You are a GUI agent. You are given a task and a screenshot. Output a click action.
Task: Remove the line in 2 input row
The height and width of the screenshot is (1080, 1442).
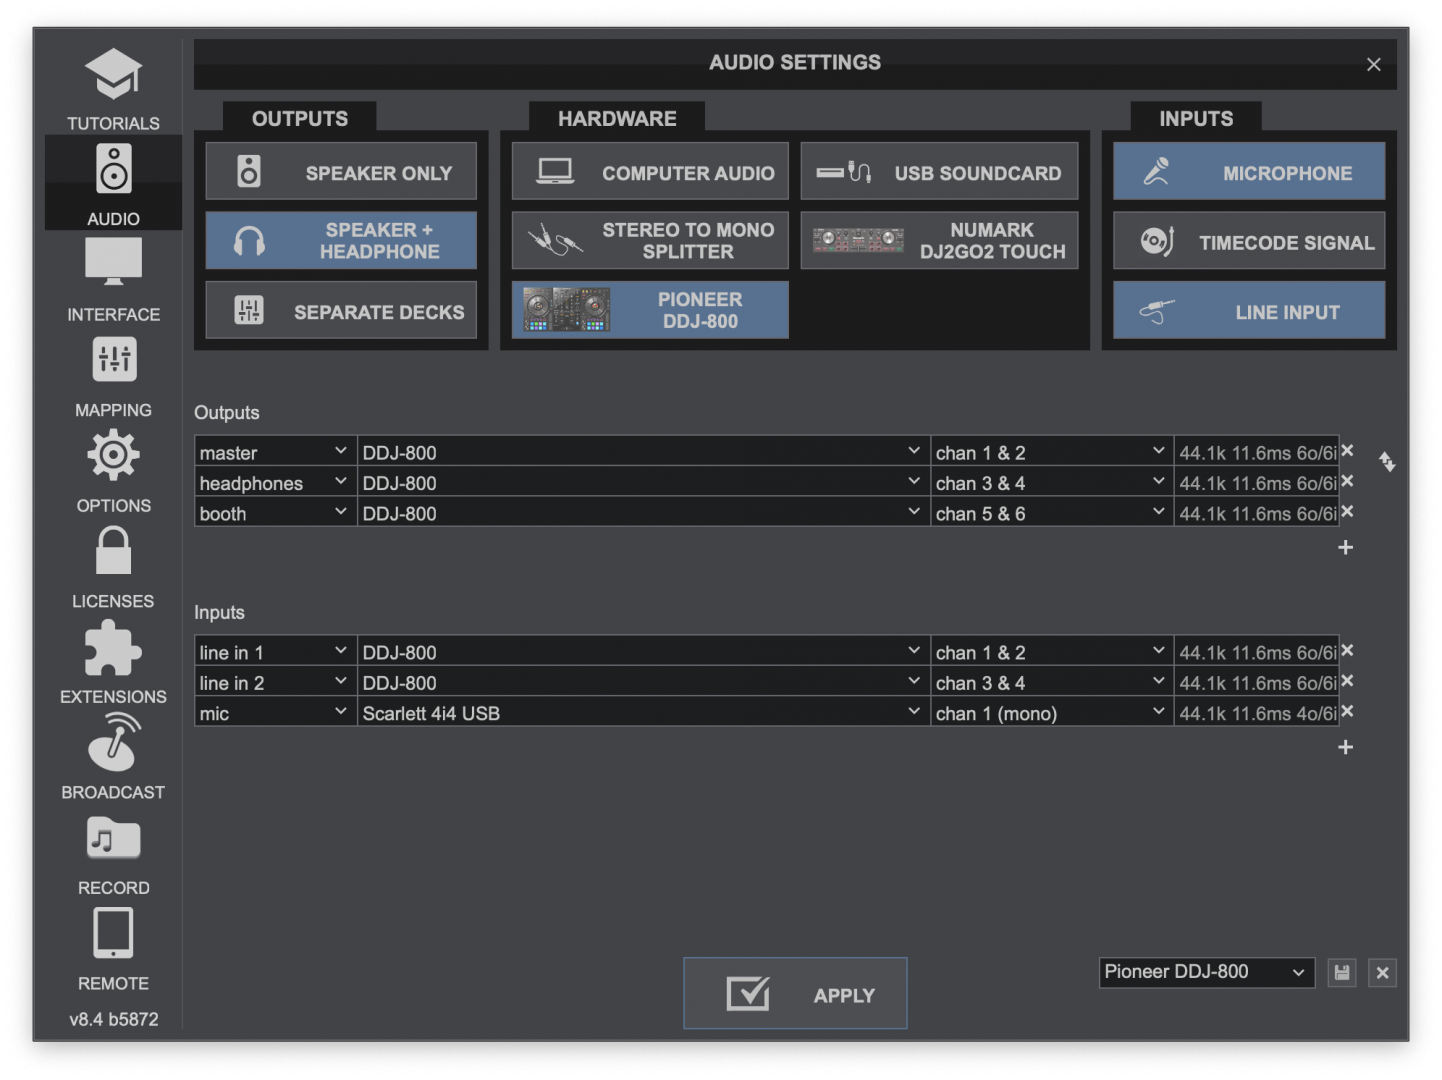[1347, 681]
